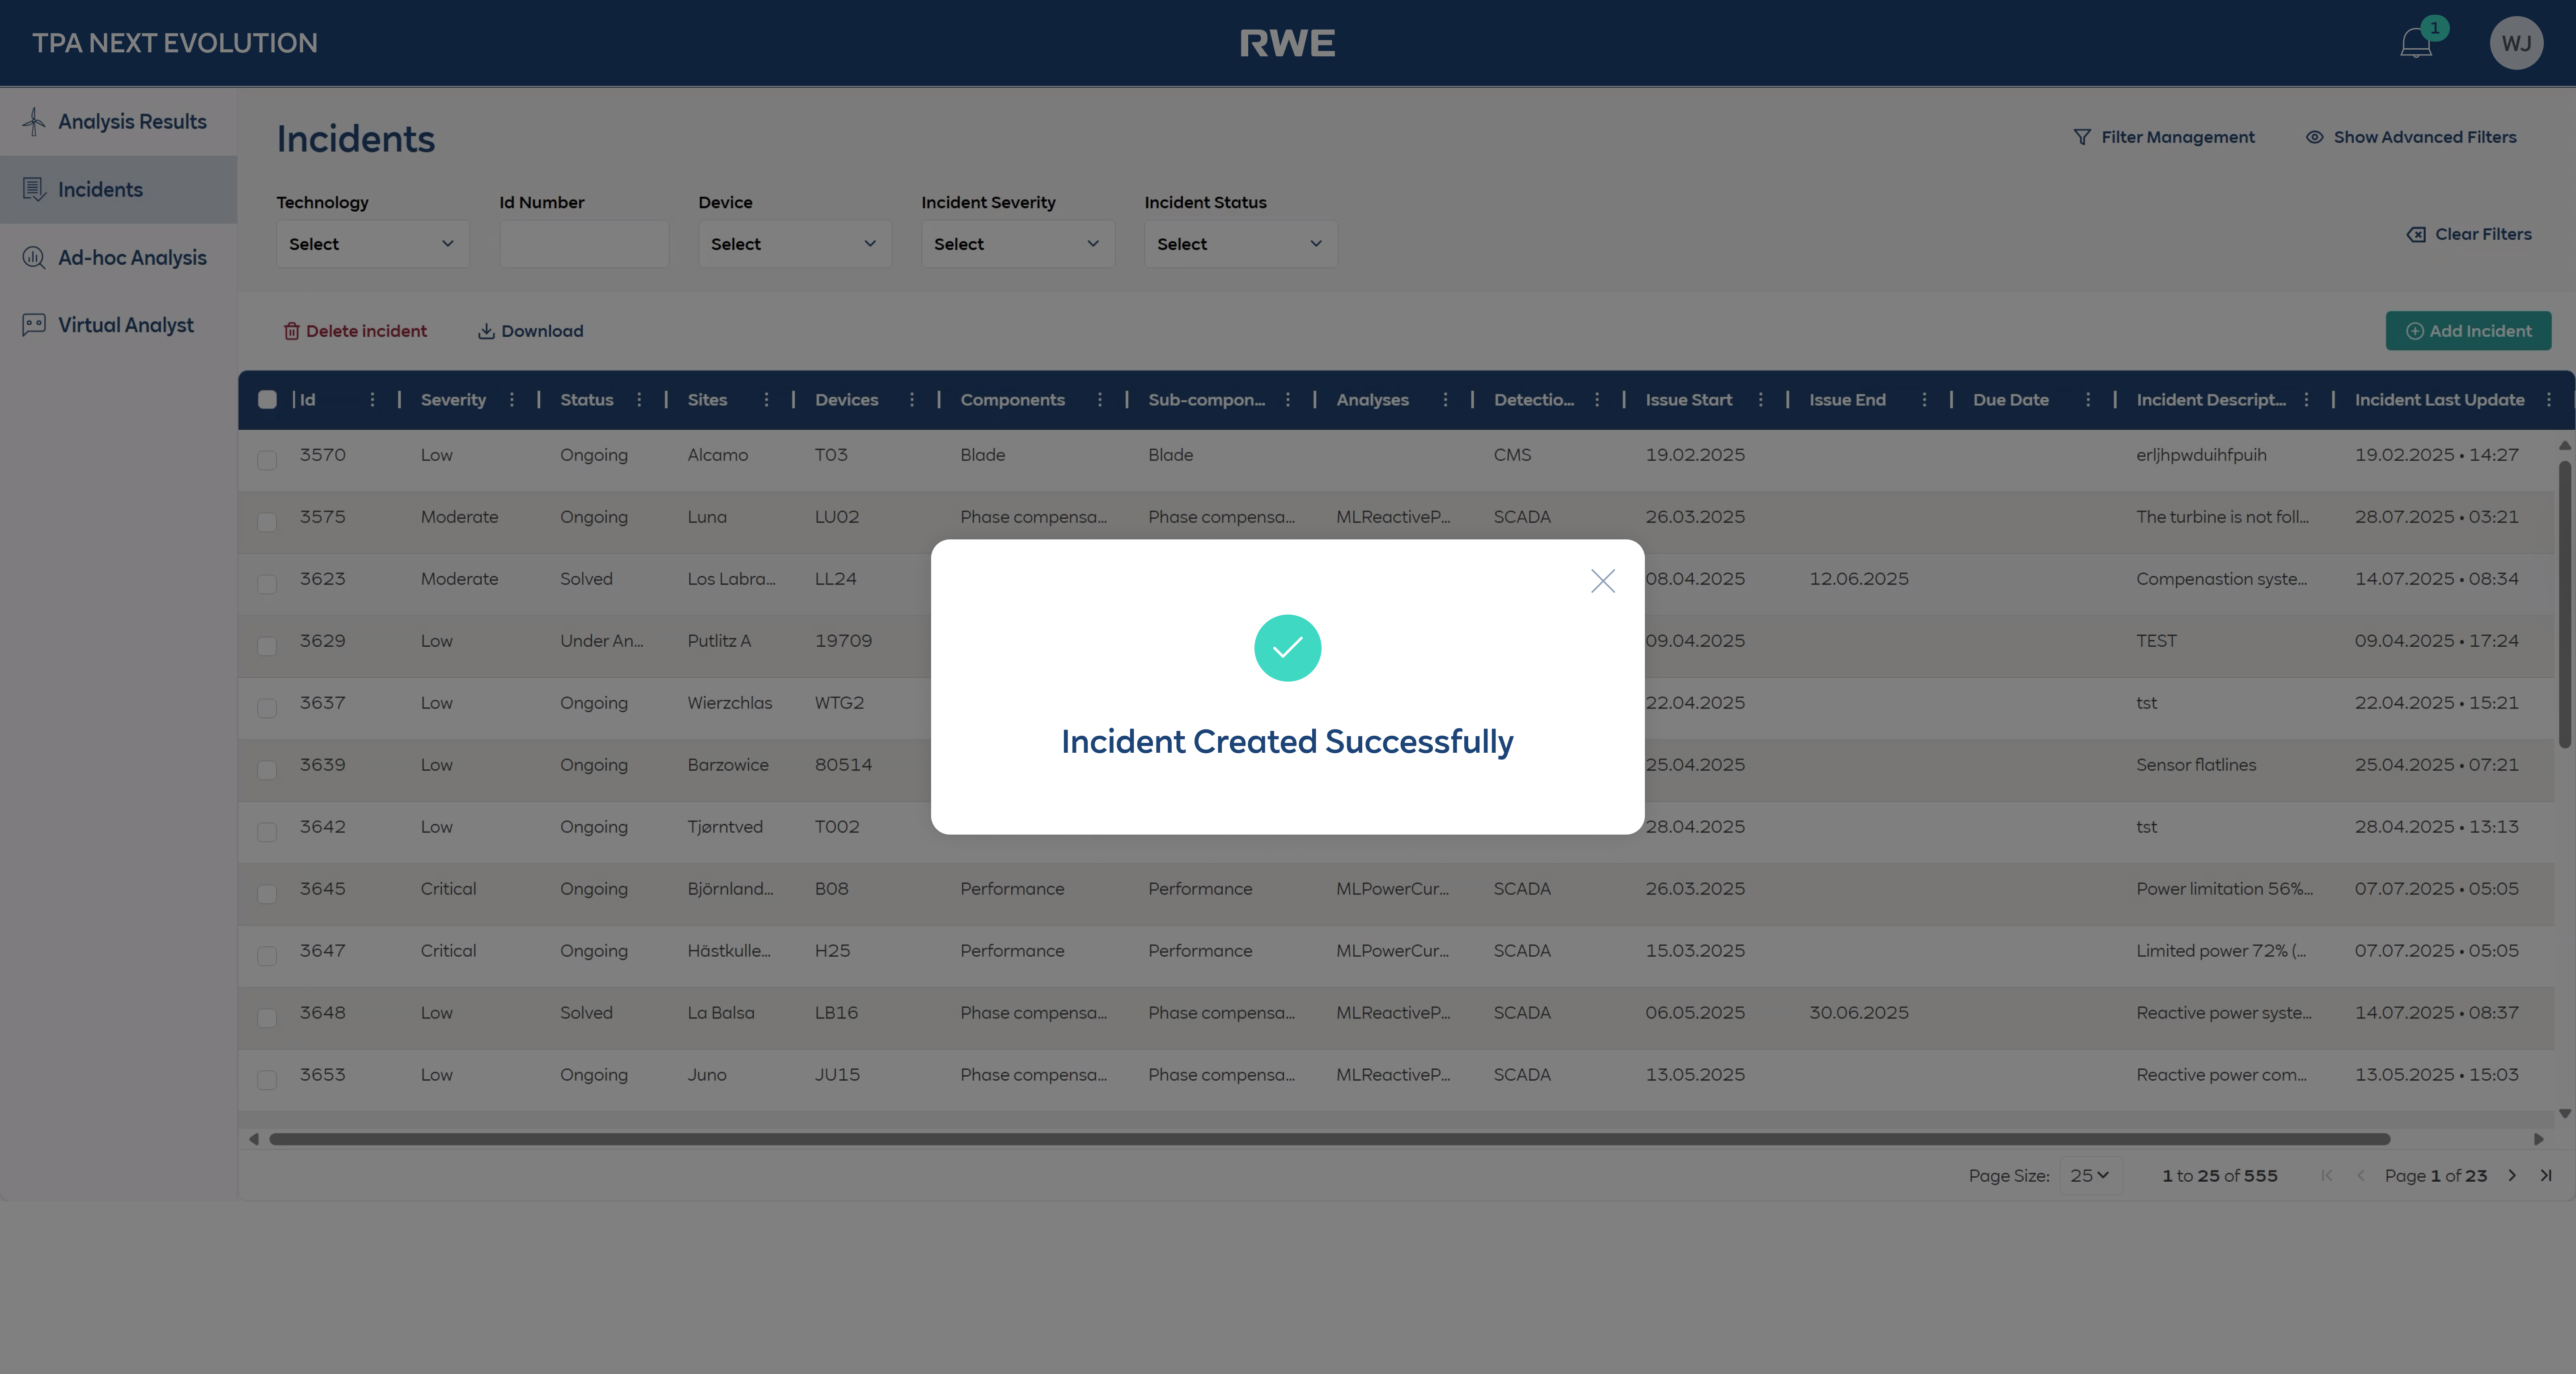Click the Download button
The image size is (2576, 1374).
pos(530,331)
